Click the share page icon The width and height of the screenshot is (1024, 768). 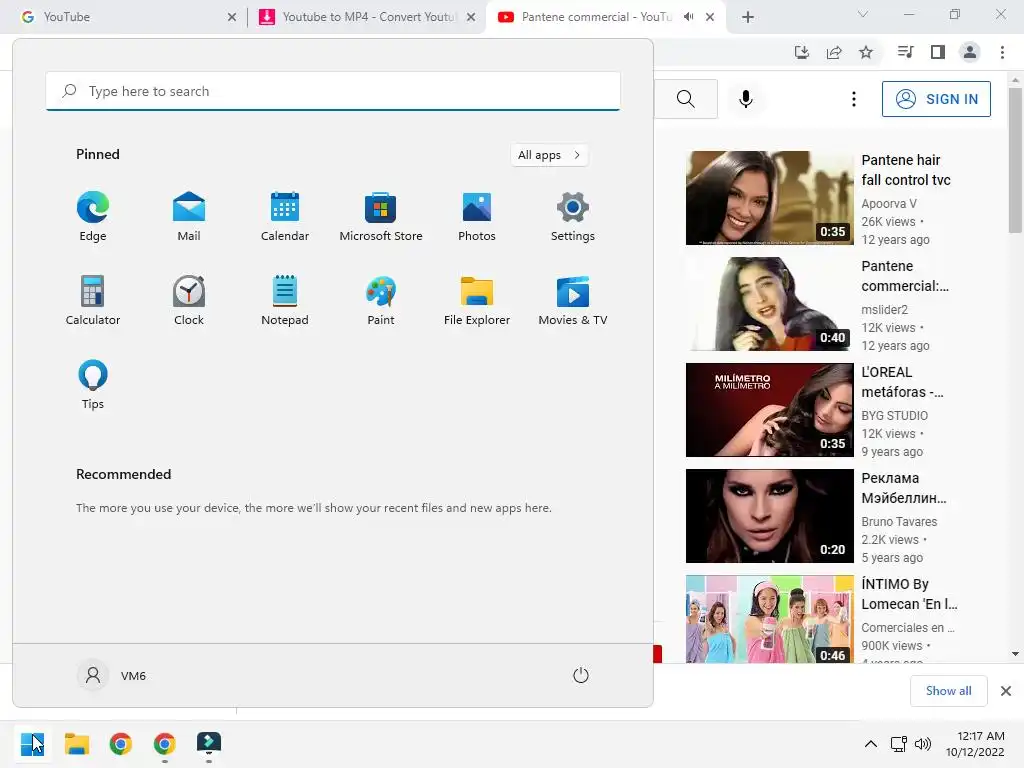[834, 52]
